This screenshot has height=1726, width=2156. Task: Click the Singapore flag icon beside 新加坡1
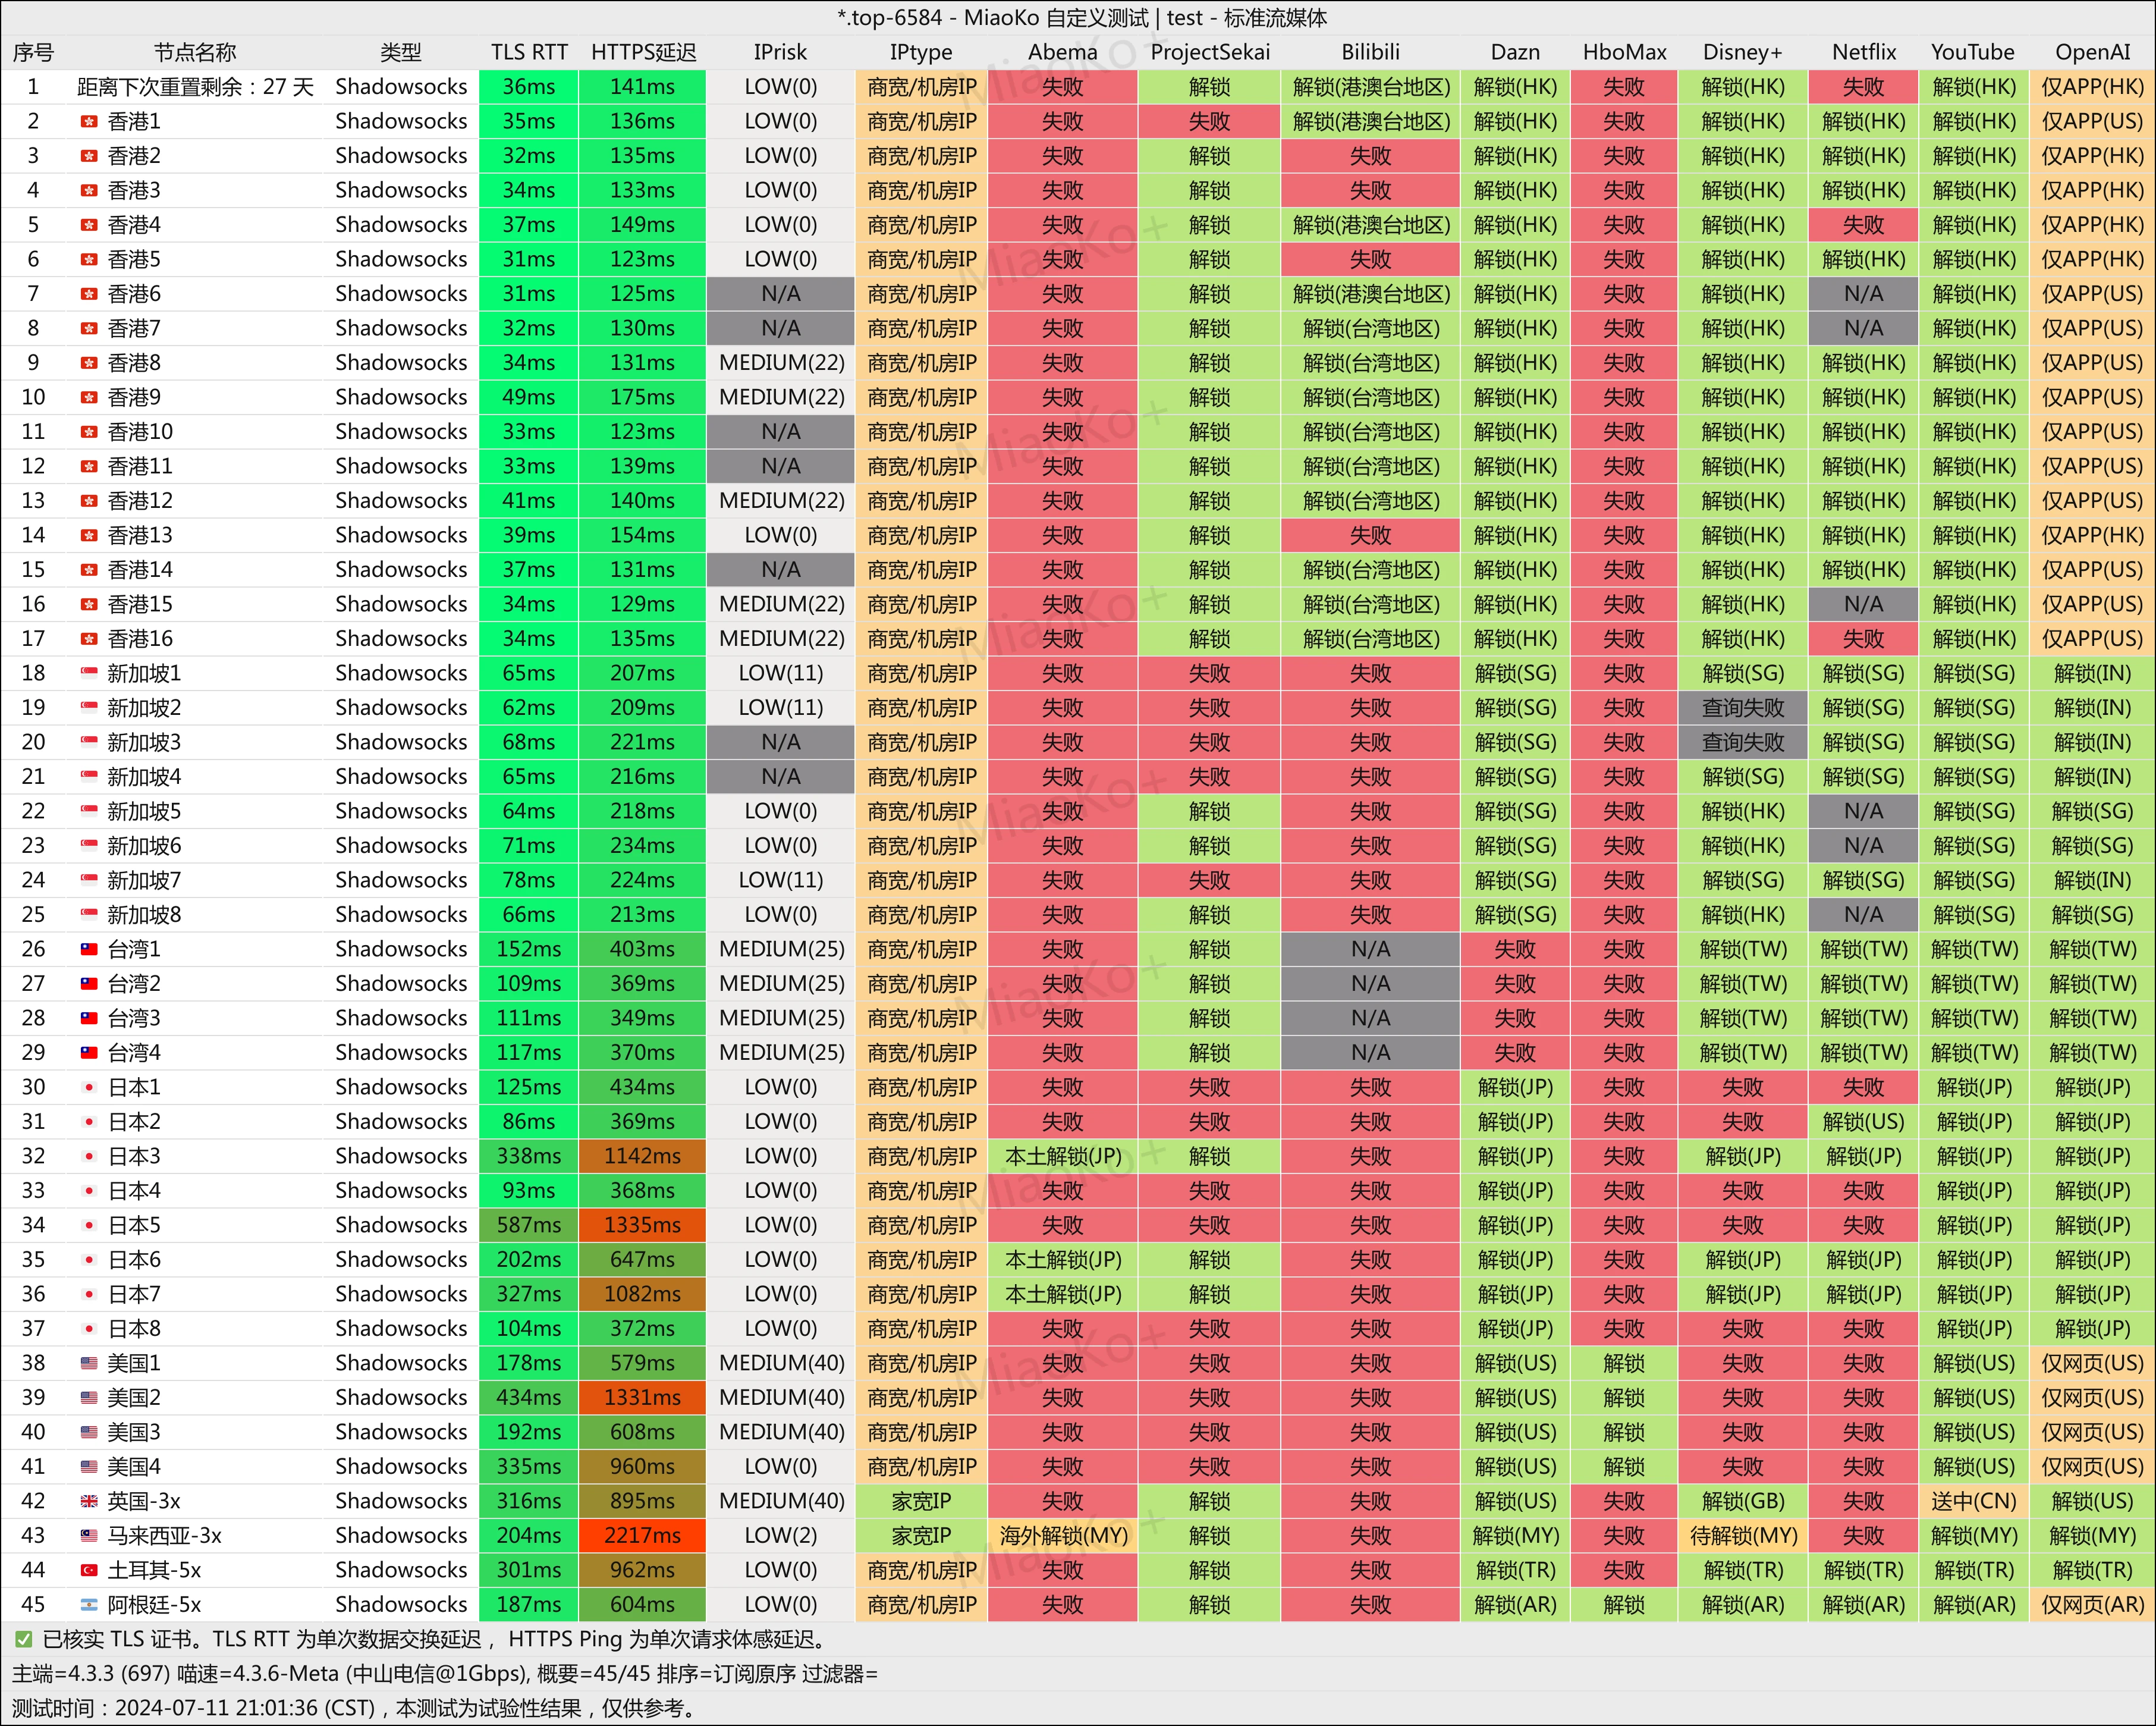[89, 674]
